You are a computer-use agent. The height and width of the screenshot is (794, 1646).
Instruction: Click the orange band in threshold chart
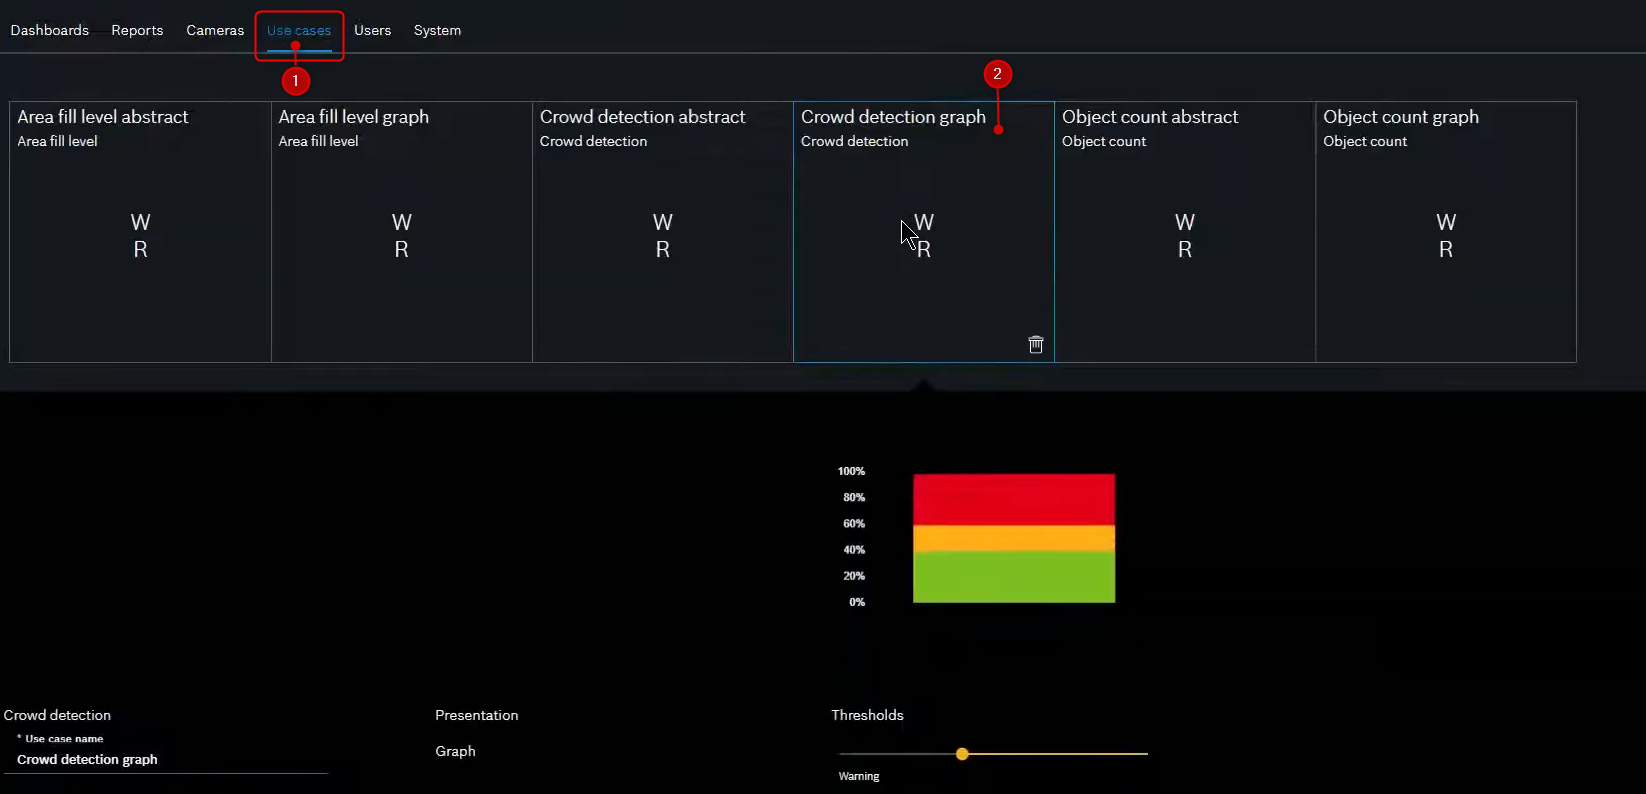pyautogui.click(x=1013, y=538)
